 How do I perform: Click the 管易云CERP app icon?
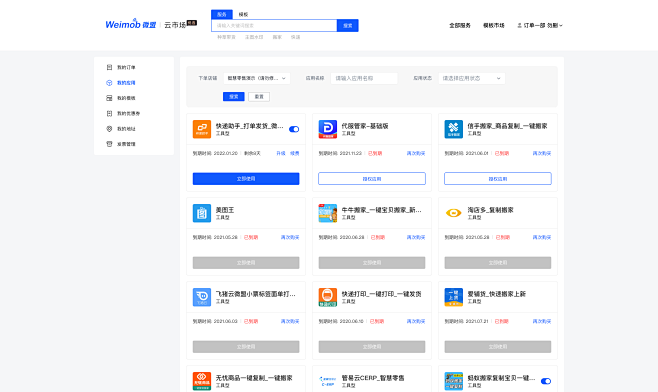click(x=328, y=381)
